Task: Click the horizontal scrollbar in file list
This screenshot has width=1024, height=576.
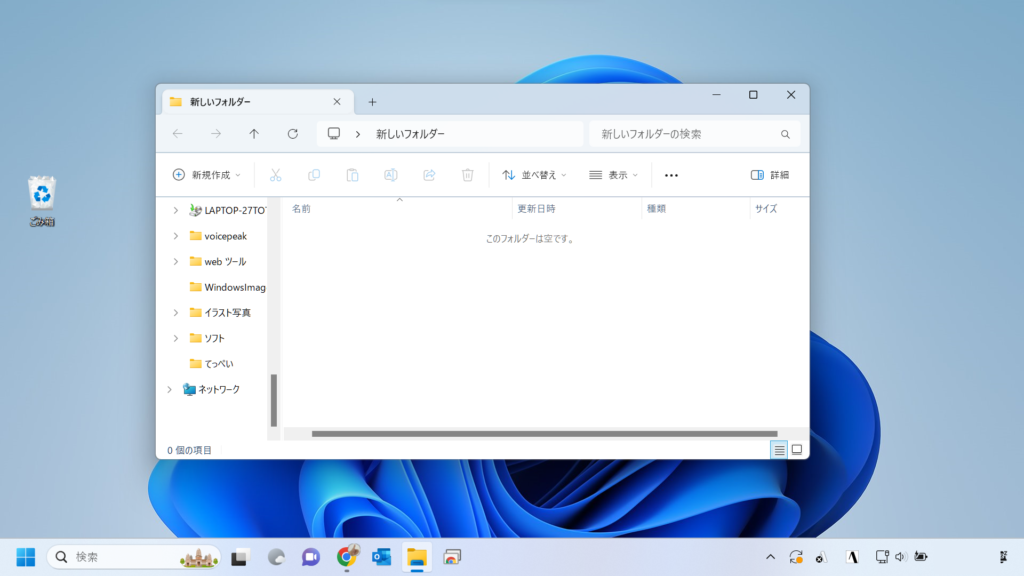Action: (x=544, y=434)
